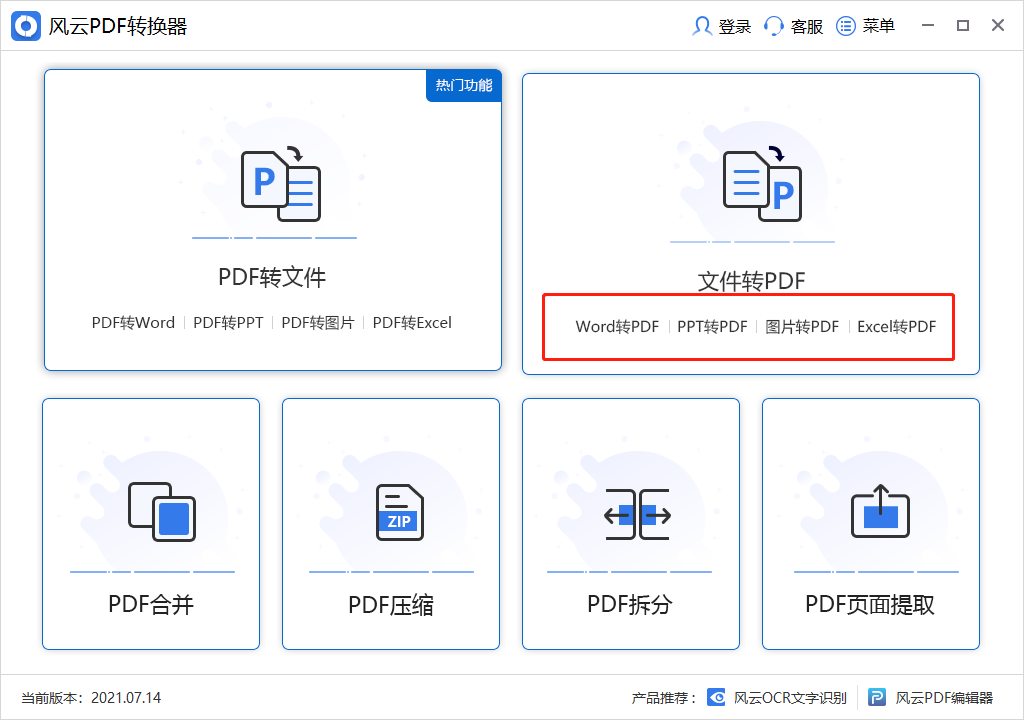Click the 文件转PDF title text

[x=751, y=282]
